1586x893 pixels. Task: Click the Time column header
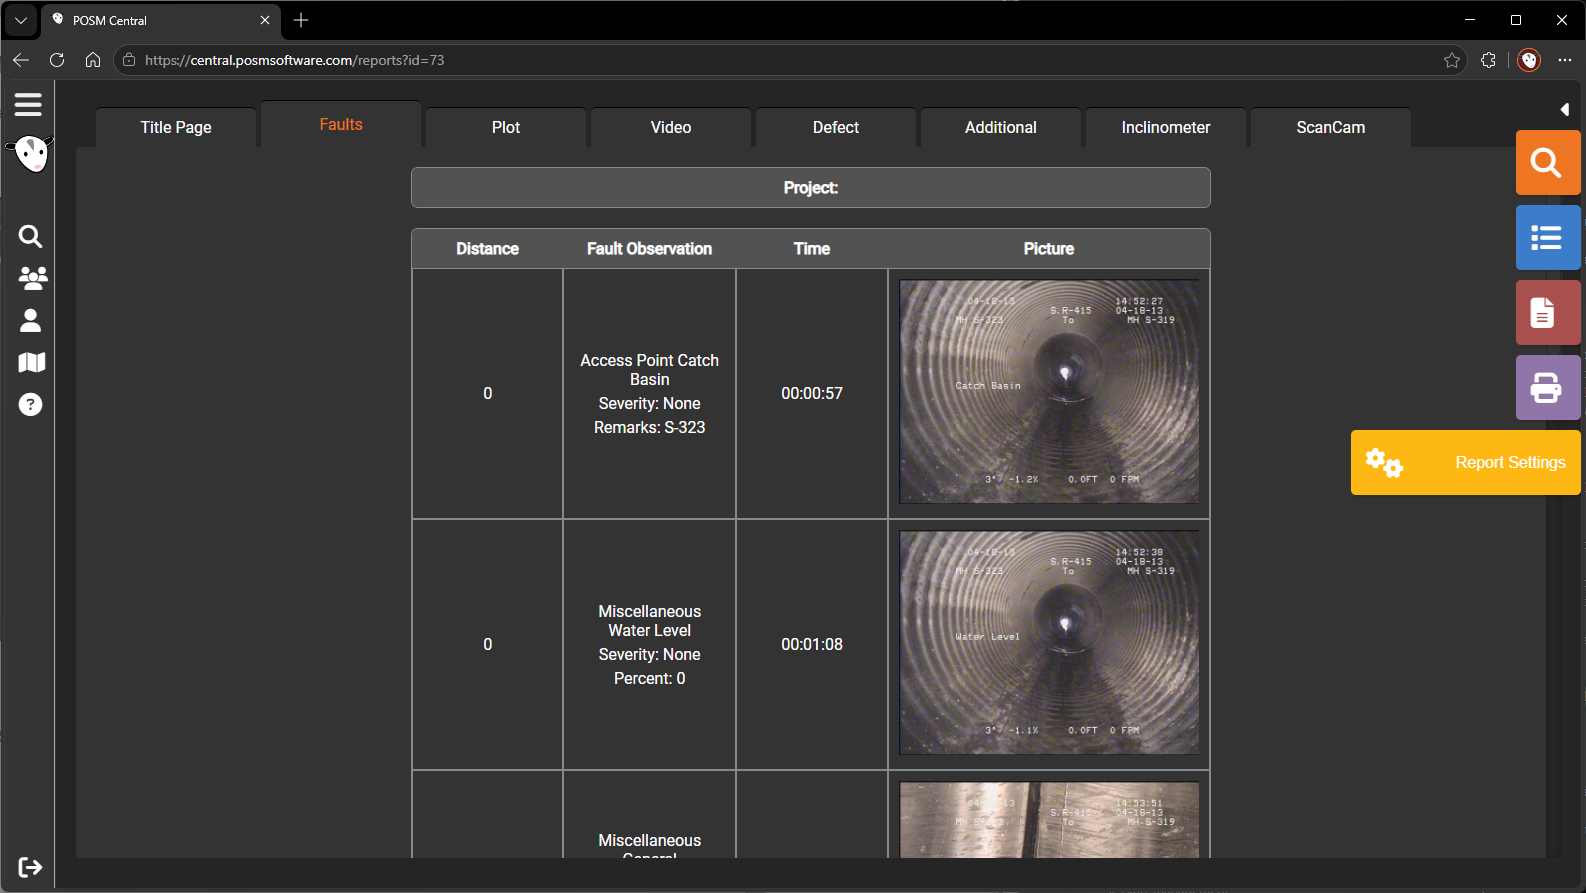(x=812, y=249)
